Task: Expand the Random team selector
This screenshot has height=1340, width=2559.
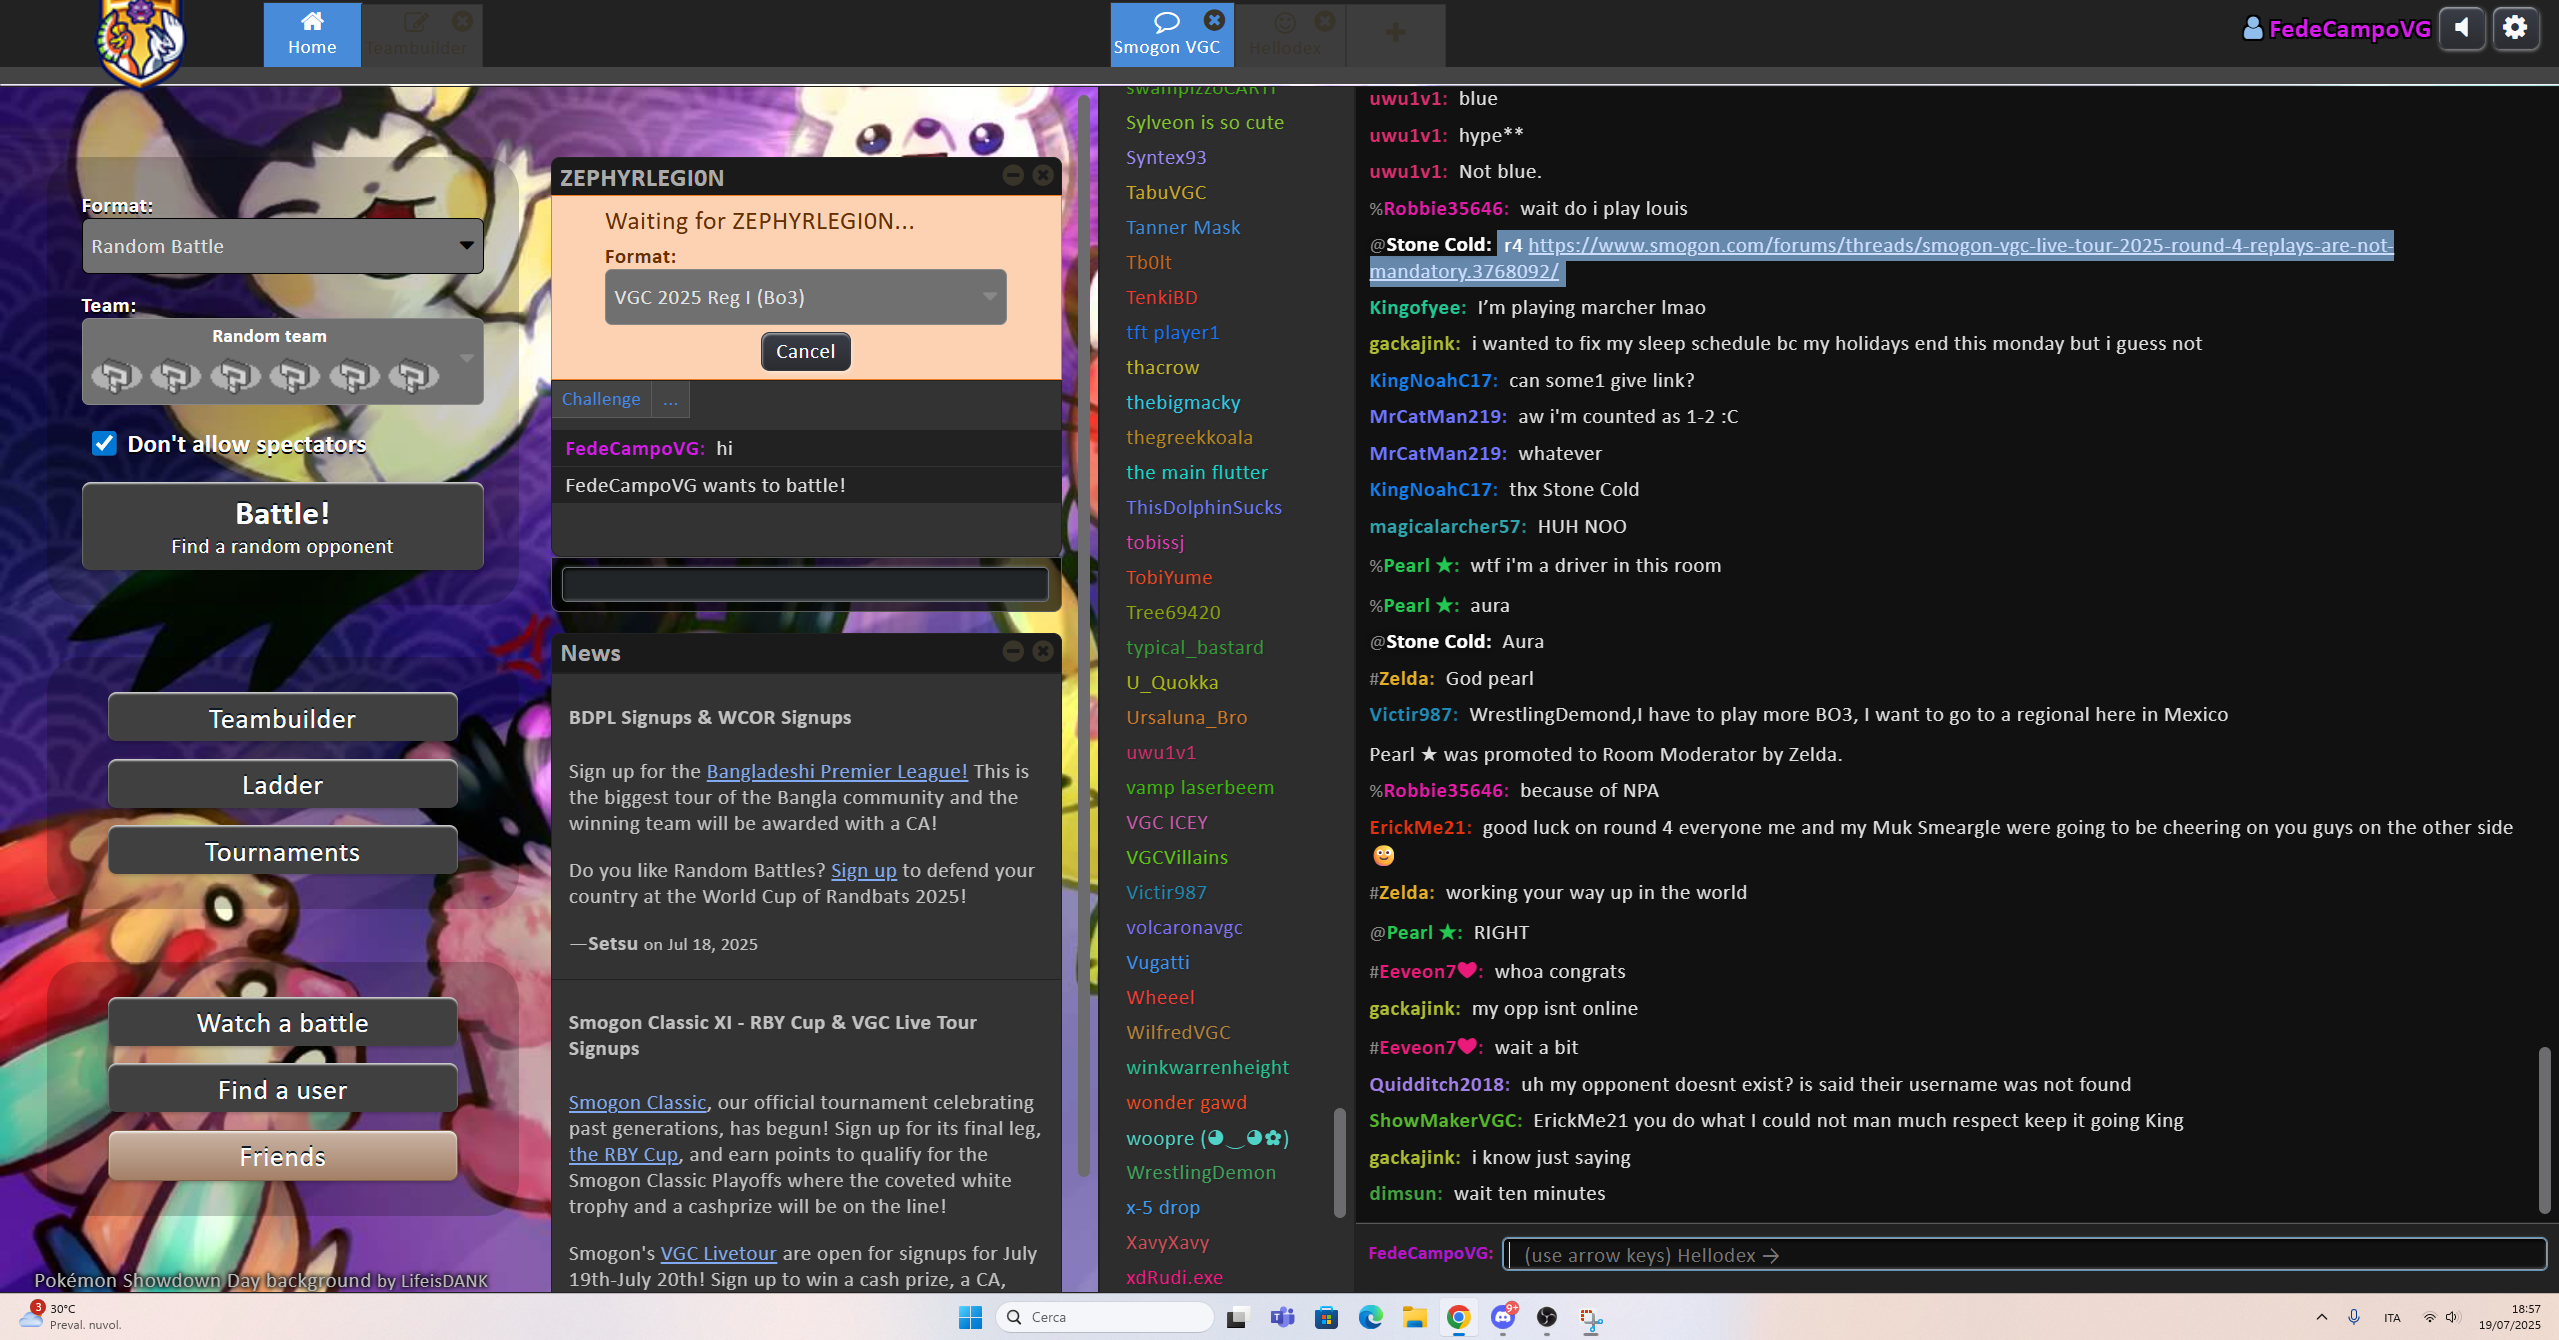Action: click(283, 361)
